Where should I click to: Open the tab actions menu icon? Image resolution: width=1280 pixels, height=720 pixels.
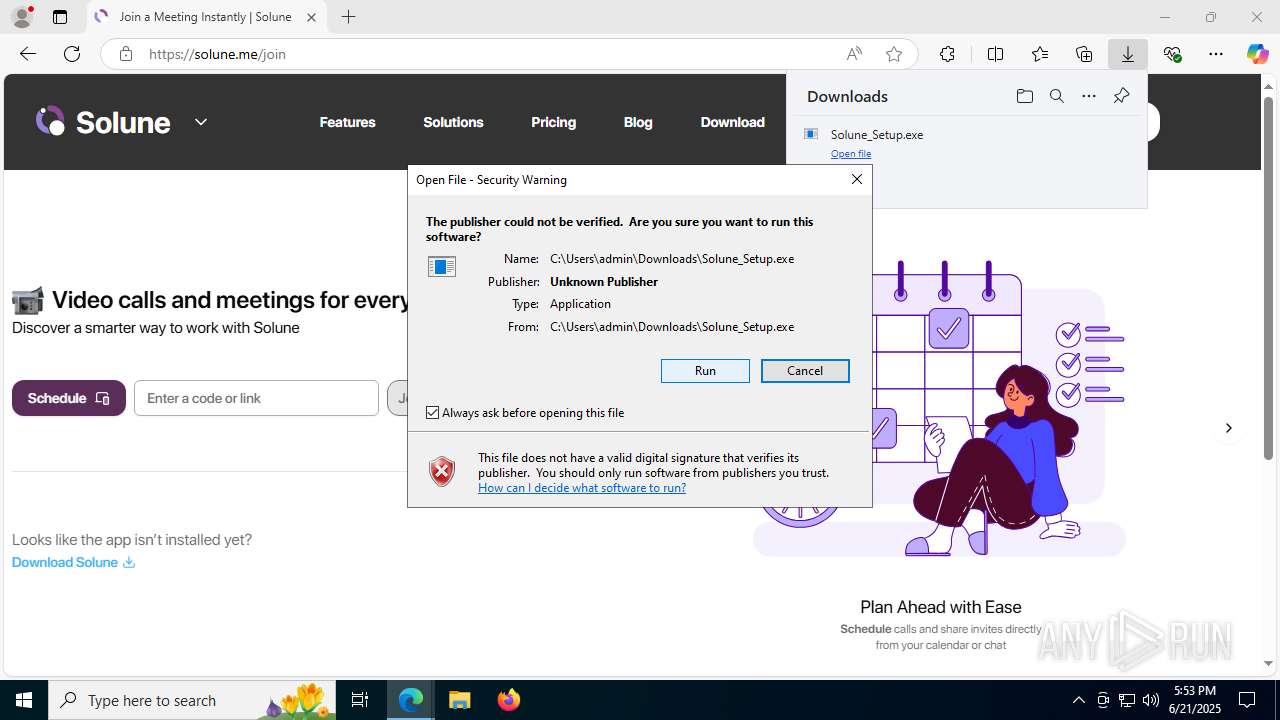(x=60, y=17)
